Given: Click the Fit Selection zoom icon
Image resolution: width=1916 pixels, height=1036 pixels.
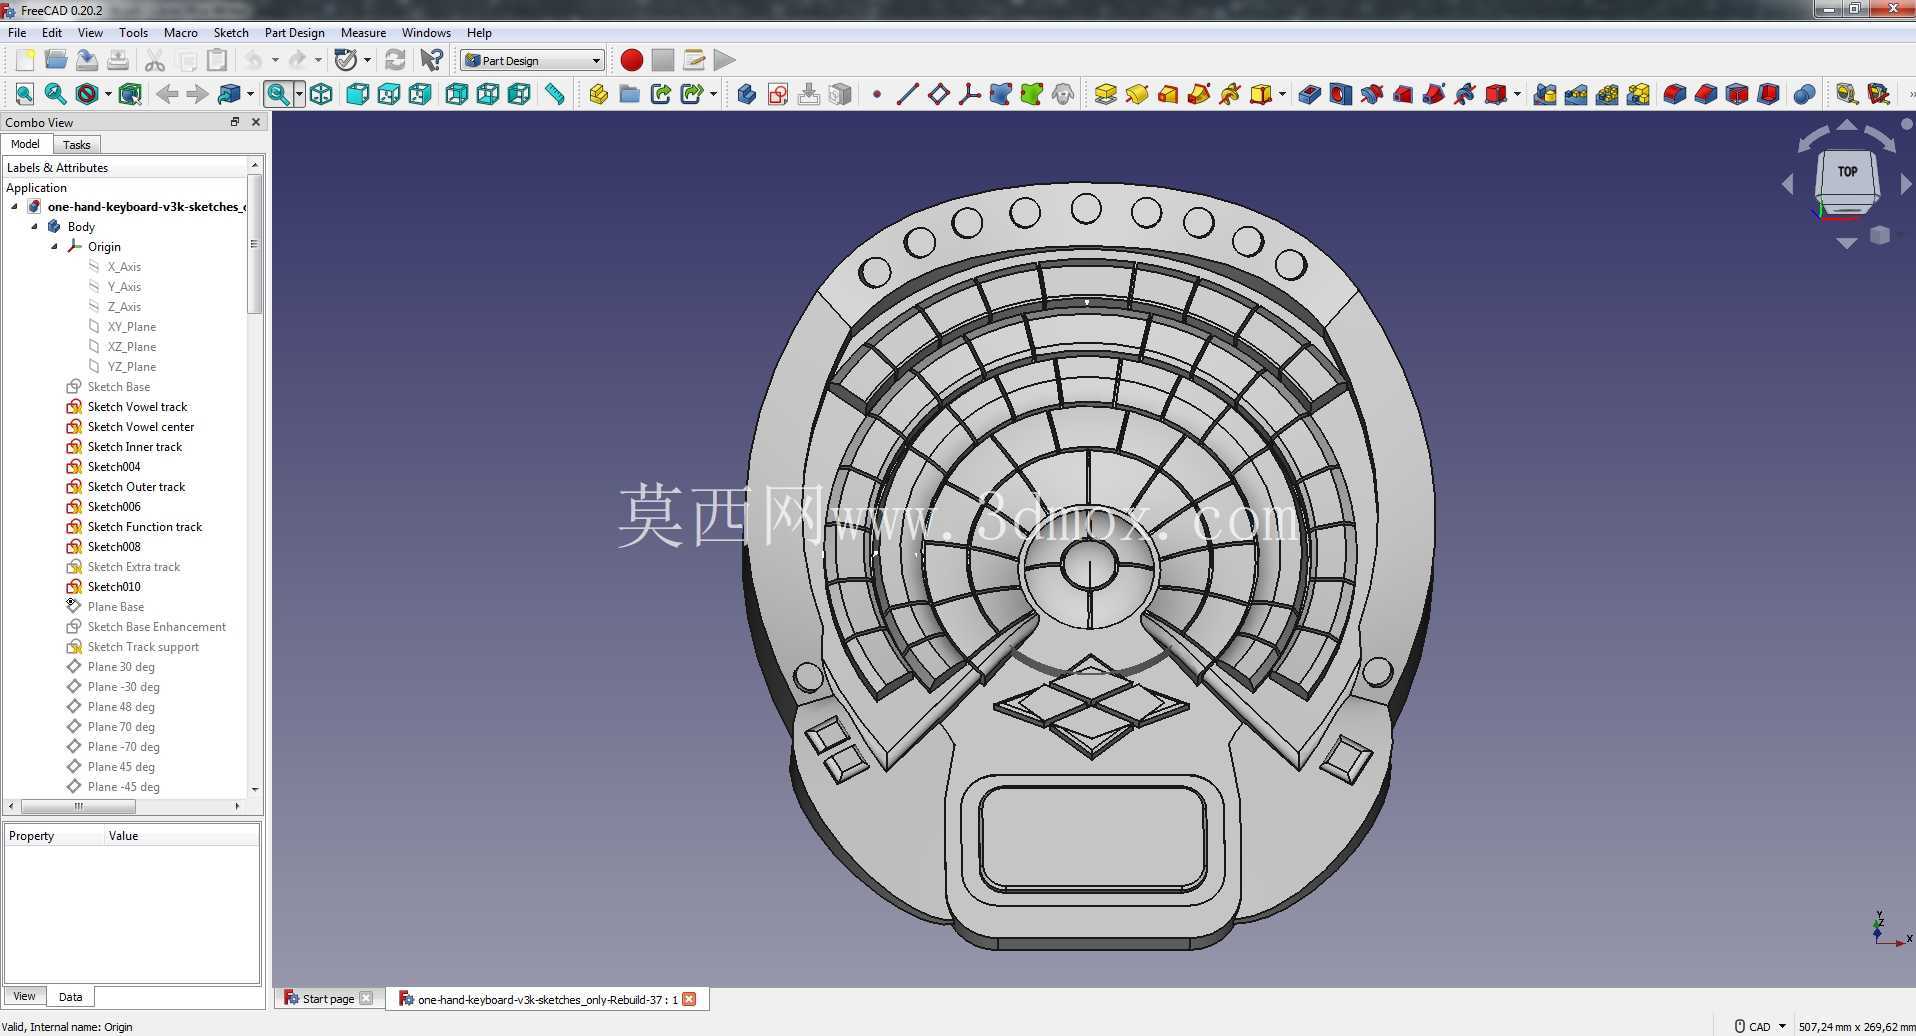Looking at the screenshot, I should click(x=56, y=94).
